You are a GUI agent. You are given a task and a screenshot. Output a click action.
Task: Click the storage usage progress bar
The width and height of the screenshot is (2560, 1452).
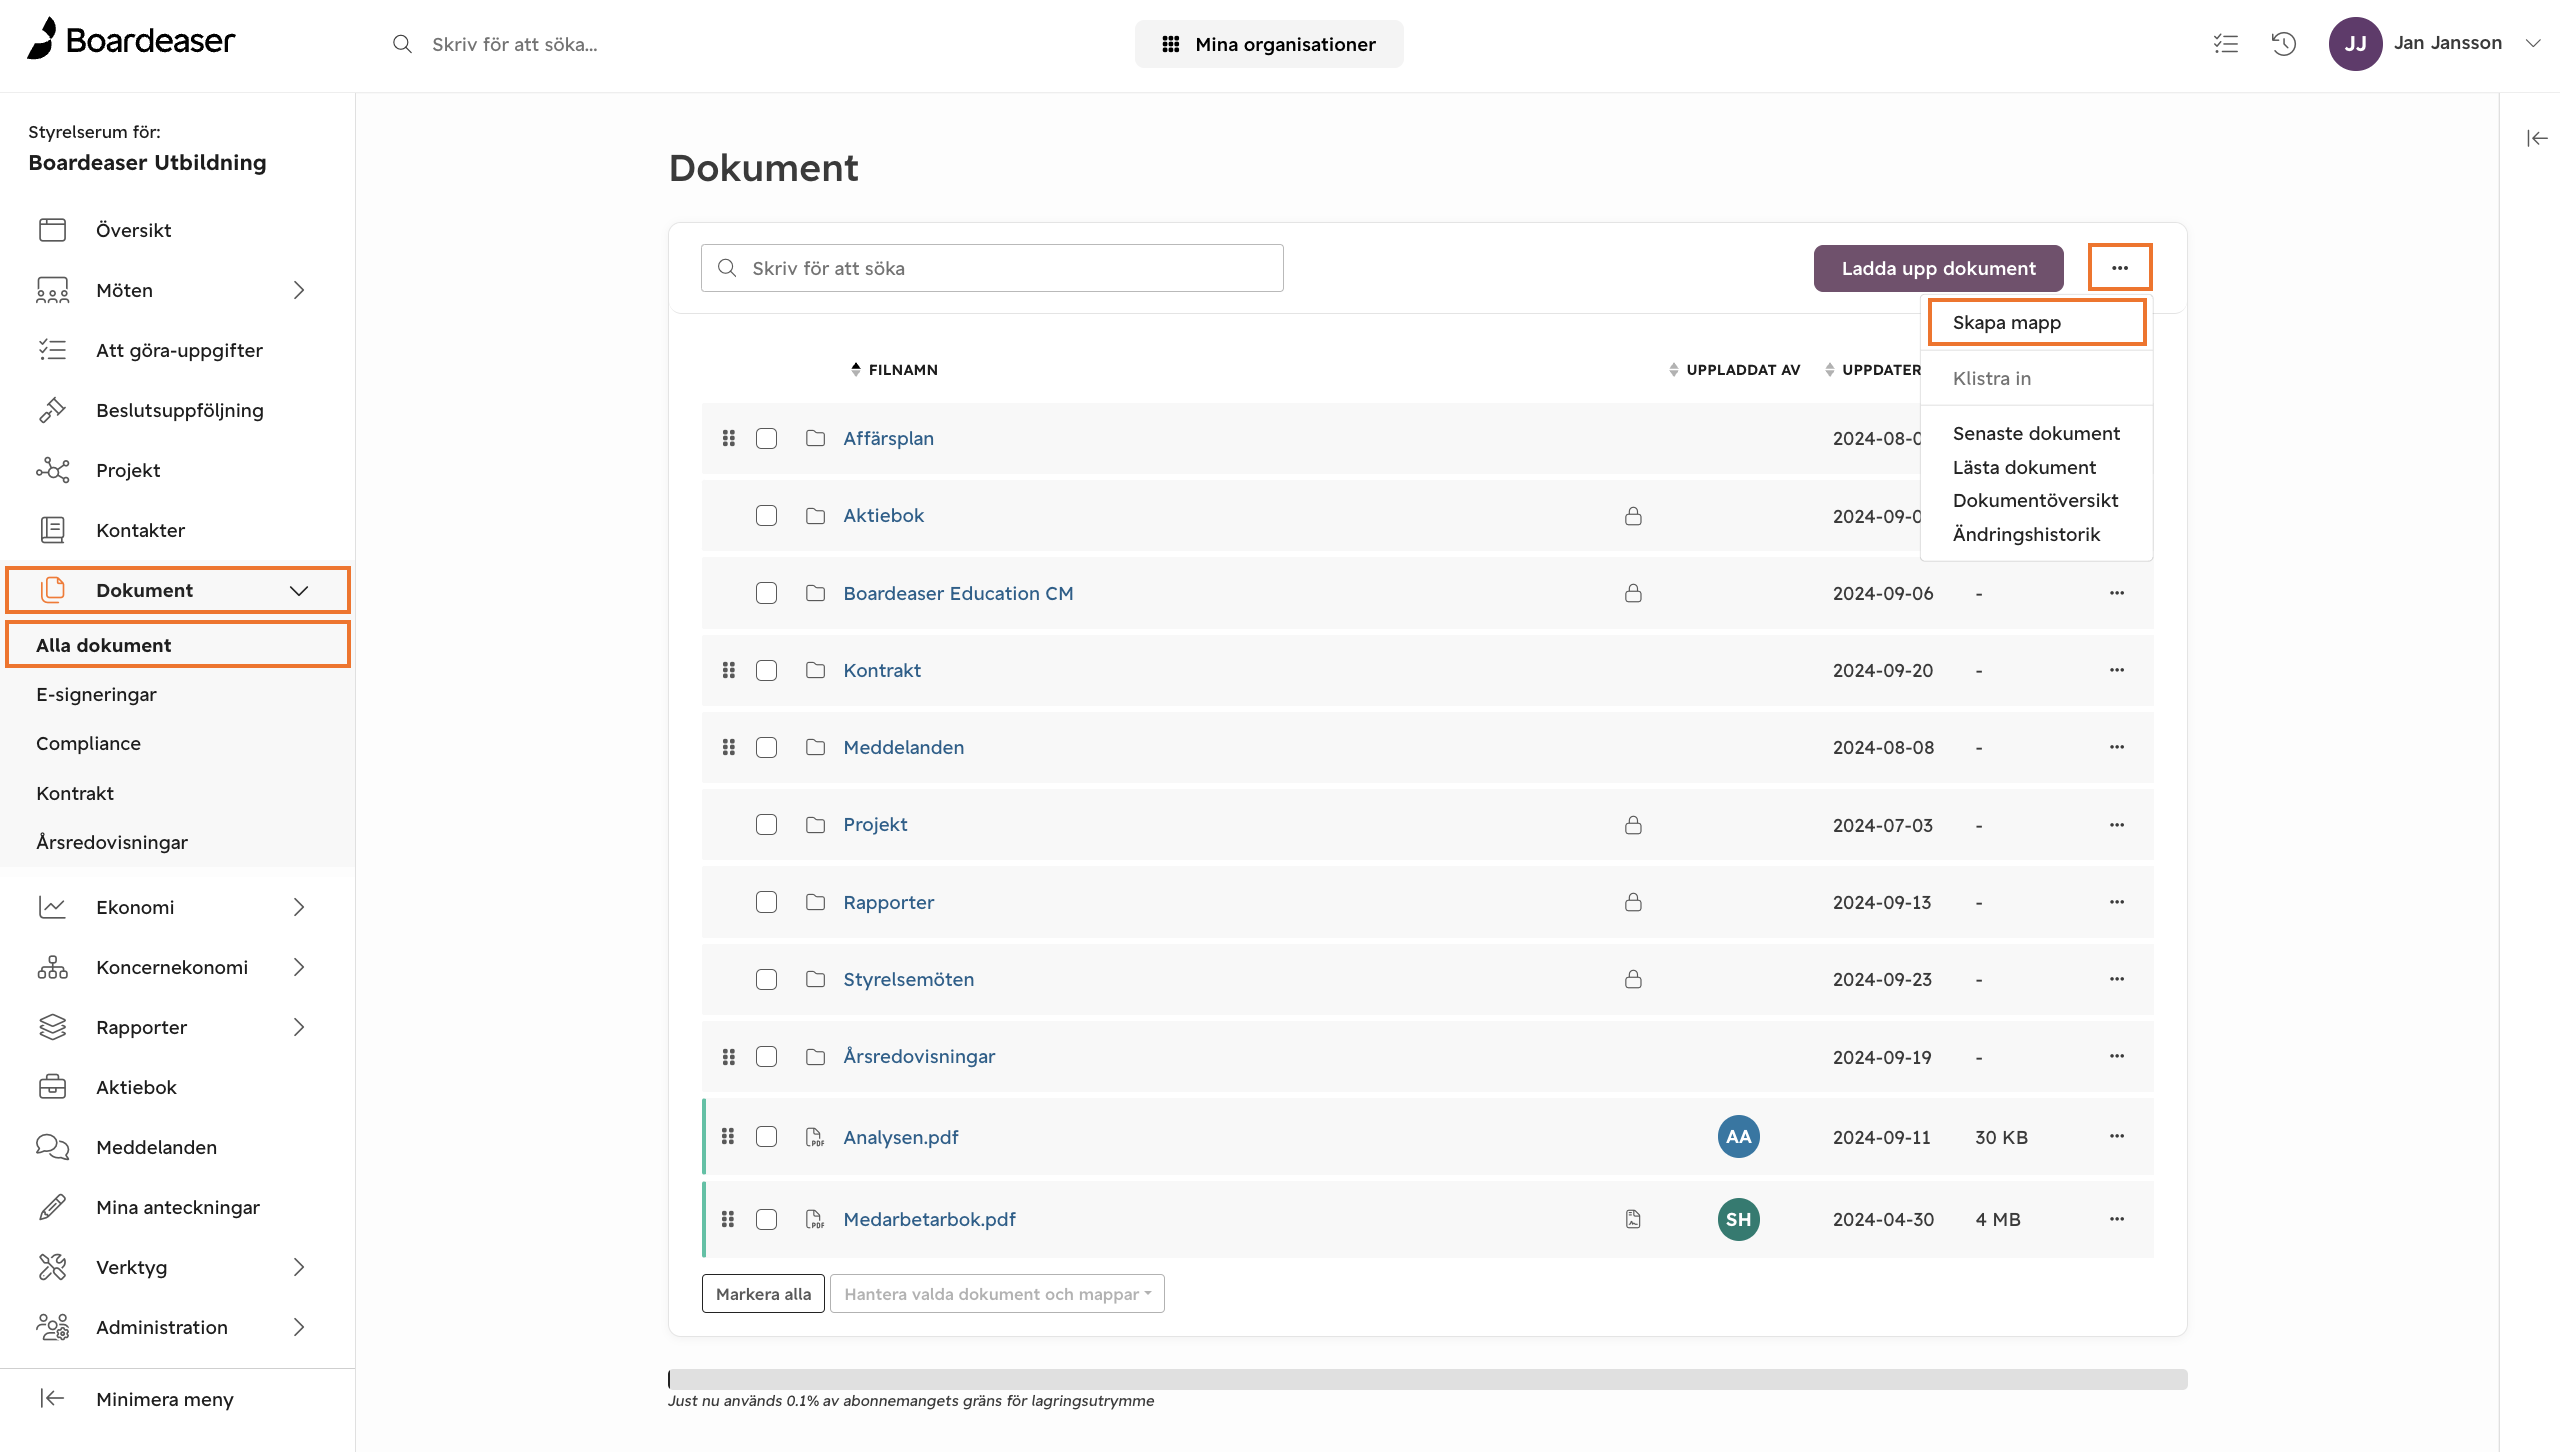pyautogui.click(x=1427, y=1379)
